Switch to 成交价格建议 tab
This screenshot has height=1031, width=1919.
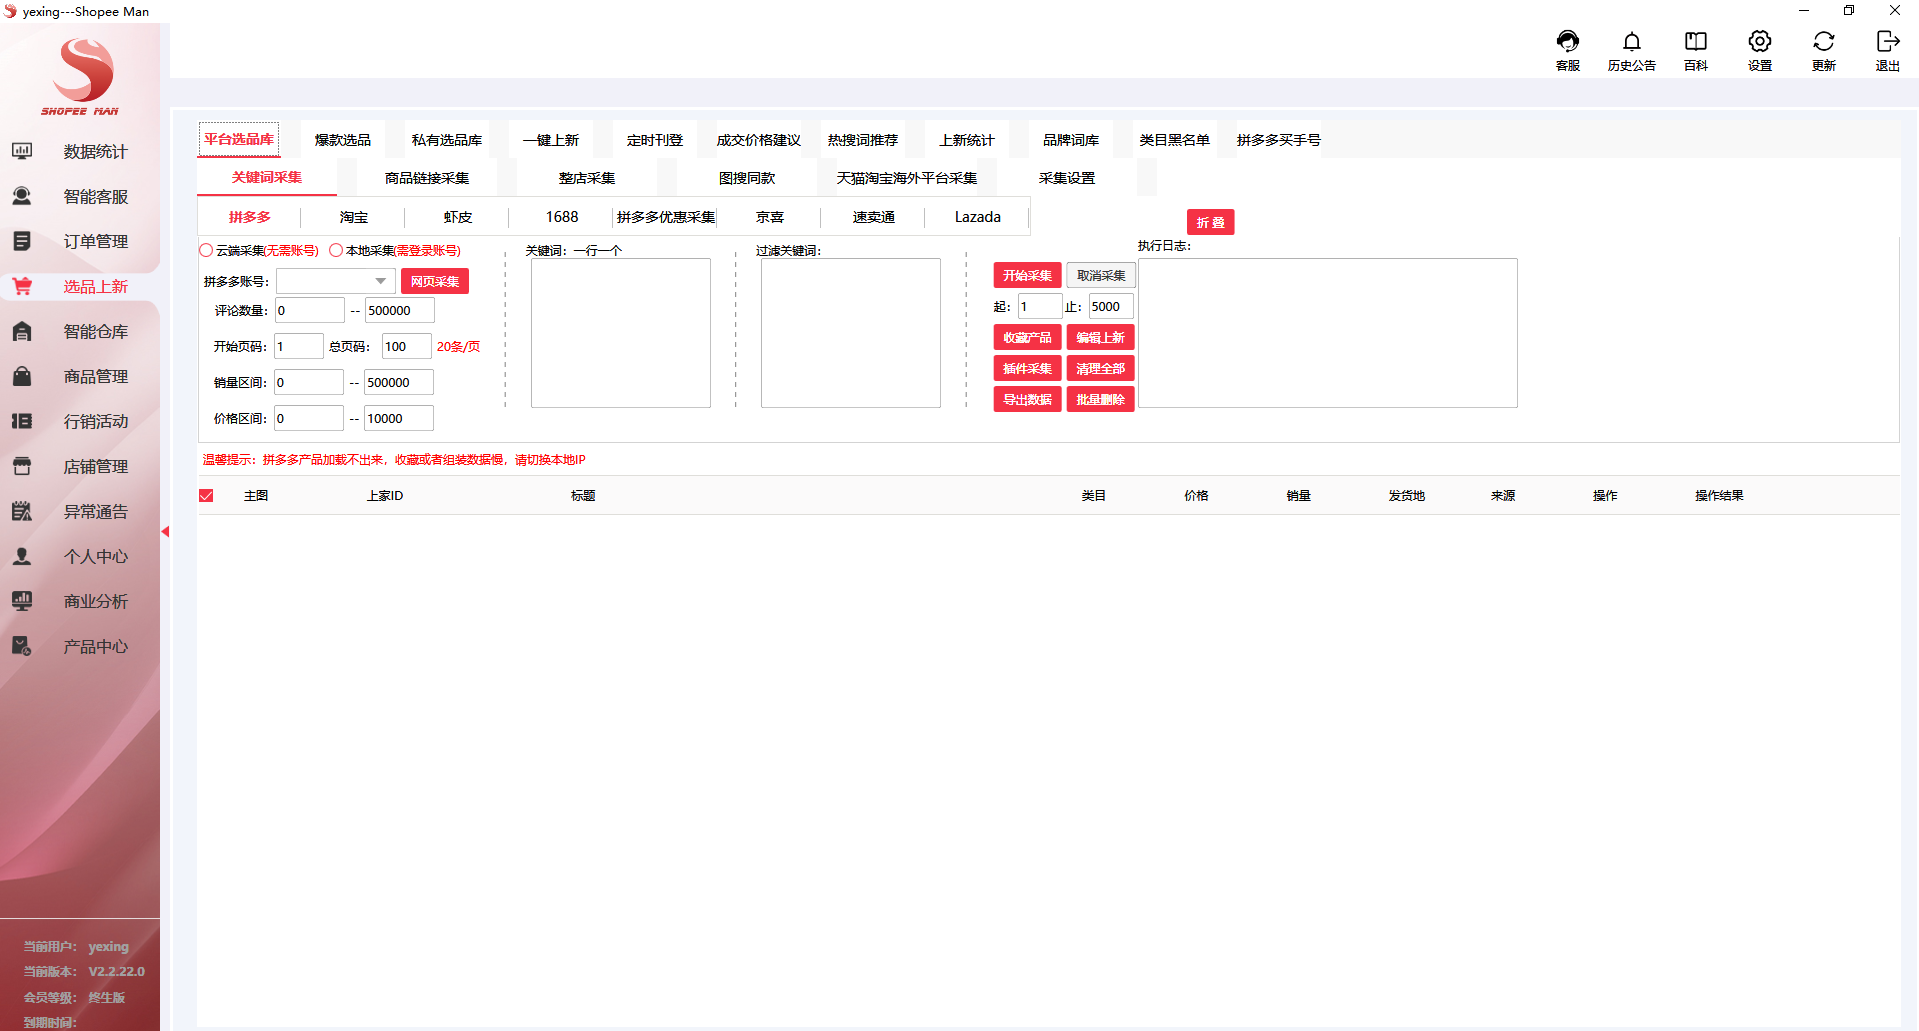click(759, 140)
